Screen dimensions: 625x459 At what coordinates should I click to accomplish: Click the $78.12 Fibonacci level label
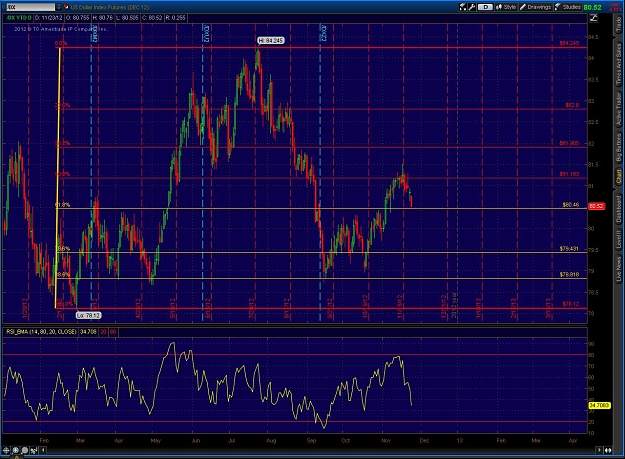(571, 304)
